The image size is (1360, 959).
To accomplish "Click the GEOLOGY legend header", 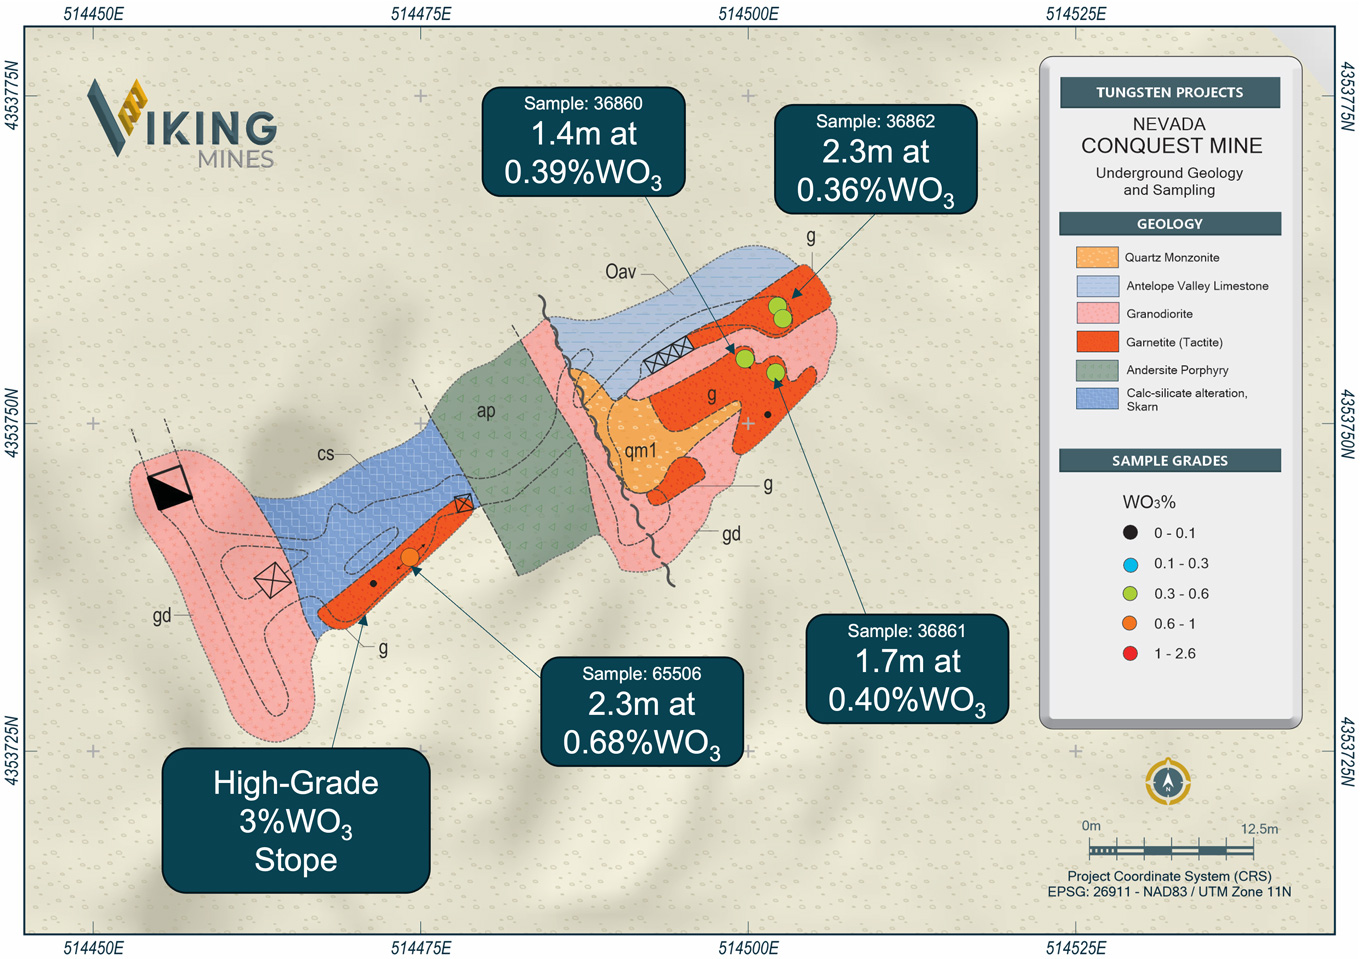I will [x=1169, y=224].
